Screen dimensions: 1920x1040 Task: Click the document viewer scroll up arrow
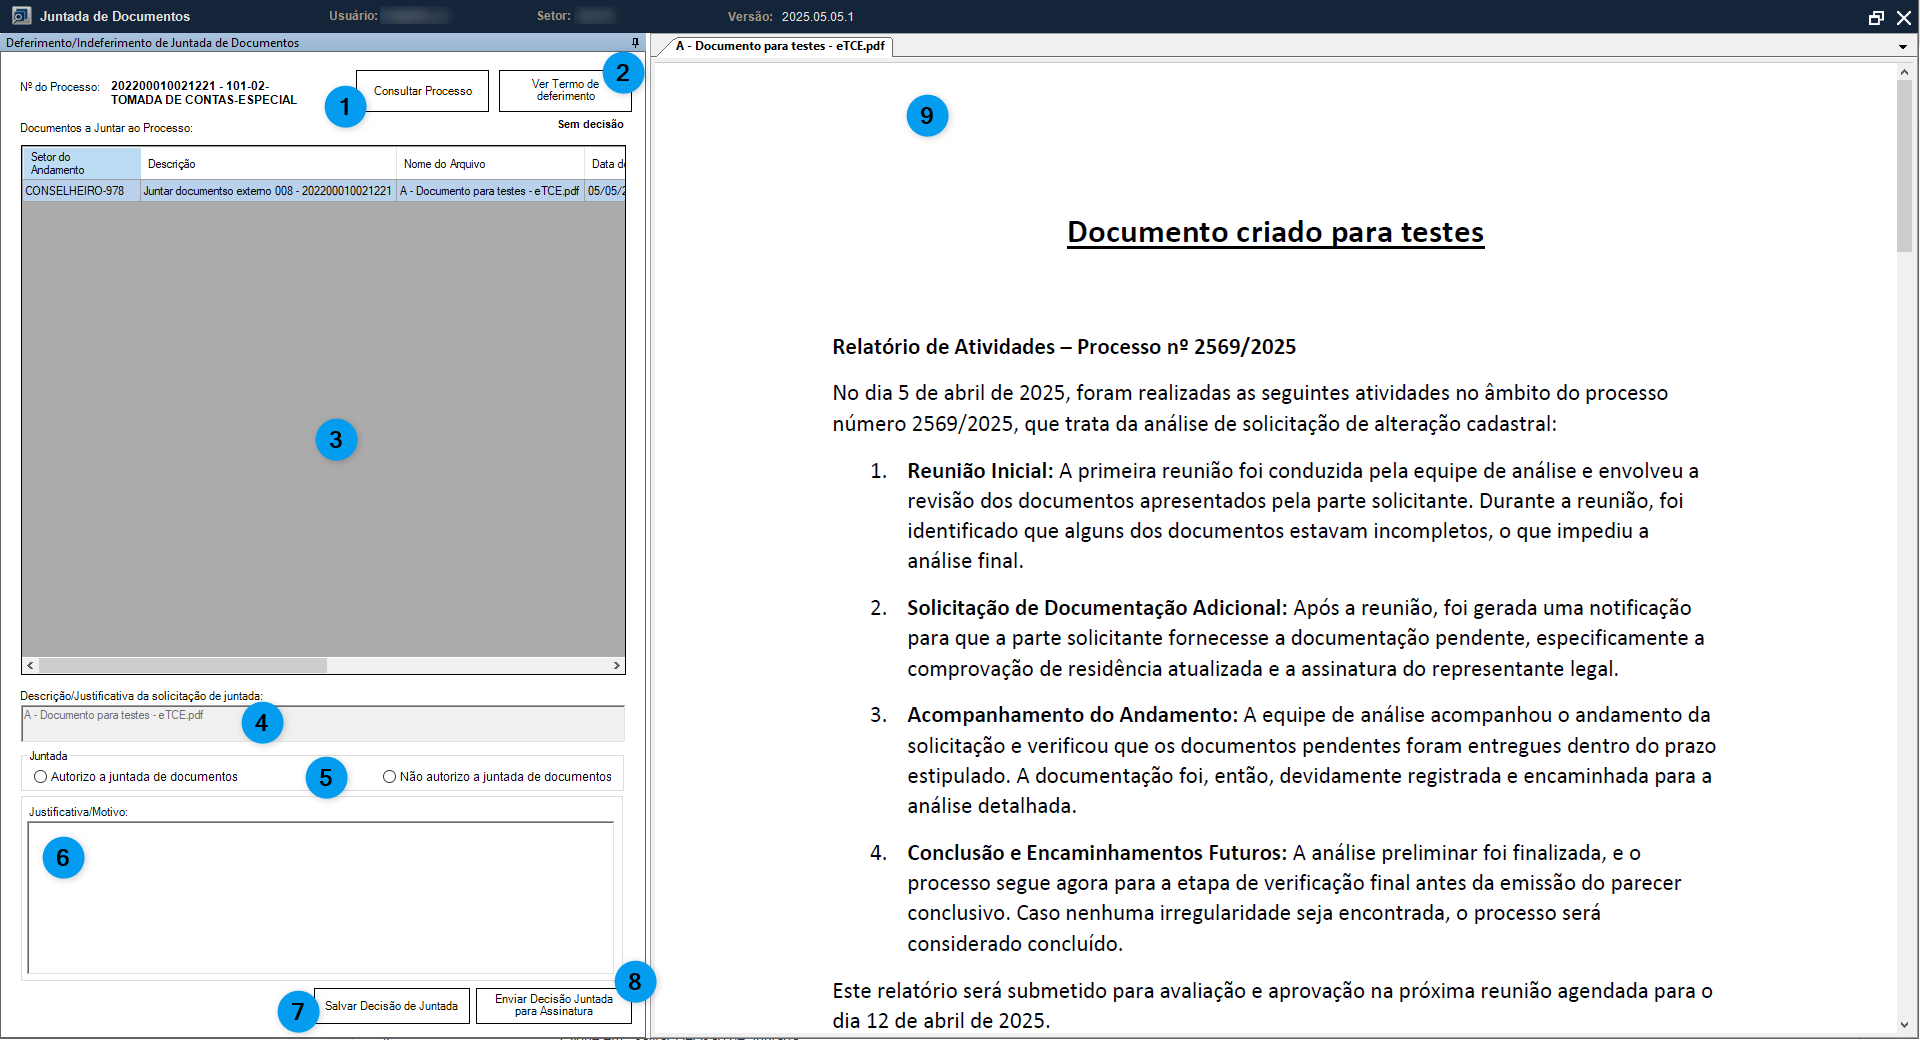[1904, 71]
